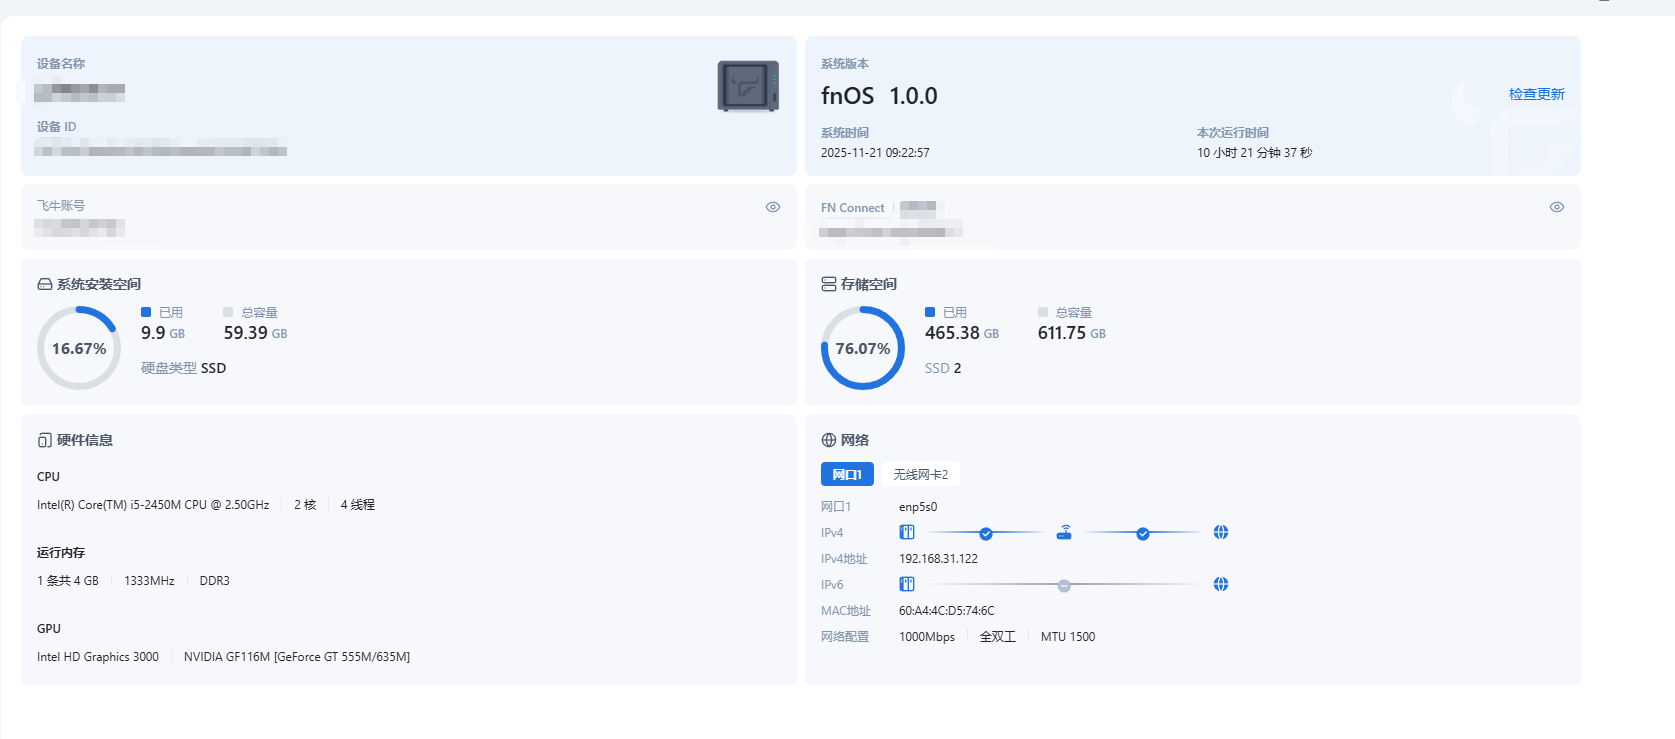Click the 1000Mbps link speed
1675x739 pixels.
click(x=927, y=637)
